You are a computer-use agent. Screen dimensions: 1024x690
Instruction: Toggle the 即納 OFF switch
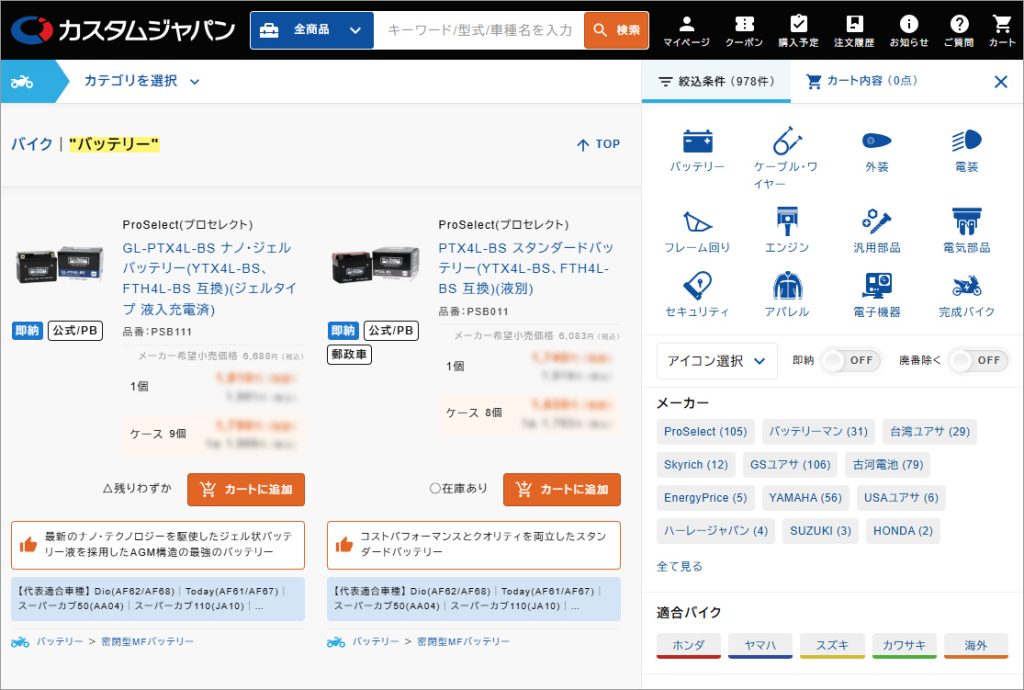[x=851, y=360]
